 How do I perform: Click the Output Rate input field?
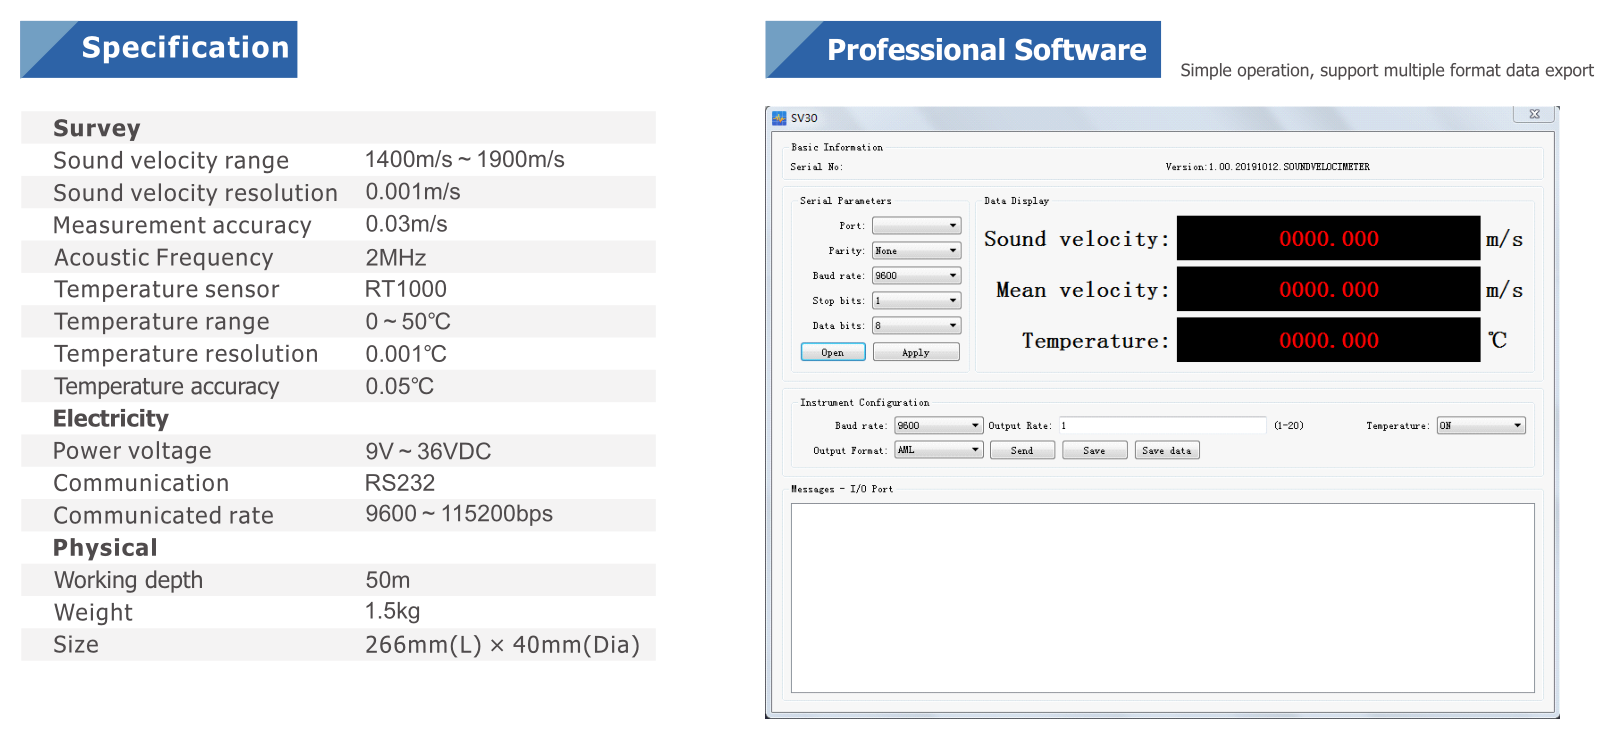[1162, 426]
